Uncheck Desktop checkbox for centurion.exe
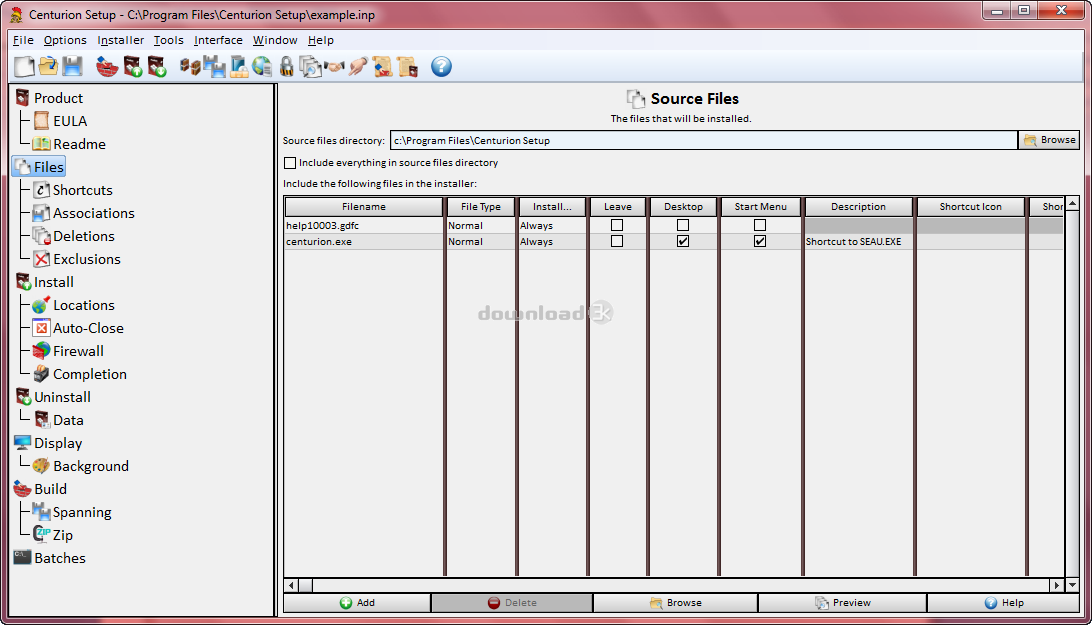This screenshot has width=1092, height=625. click(x=683, y=241)
